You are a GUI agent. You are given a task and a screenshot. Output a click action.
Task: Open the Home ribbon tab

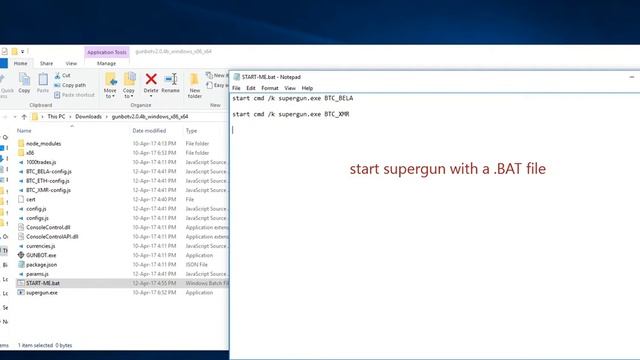[20, 63]
